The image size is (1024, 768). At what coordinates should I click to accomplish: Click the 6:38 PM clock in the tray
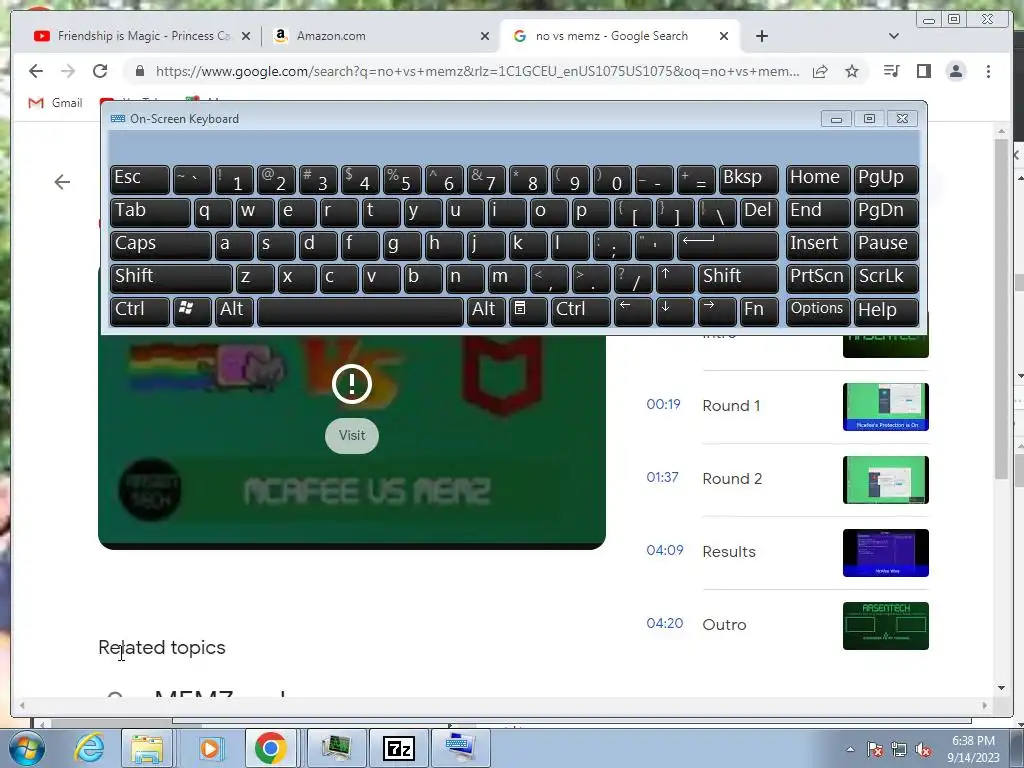click(974, 741)
